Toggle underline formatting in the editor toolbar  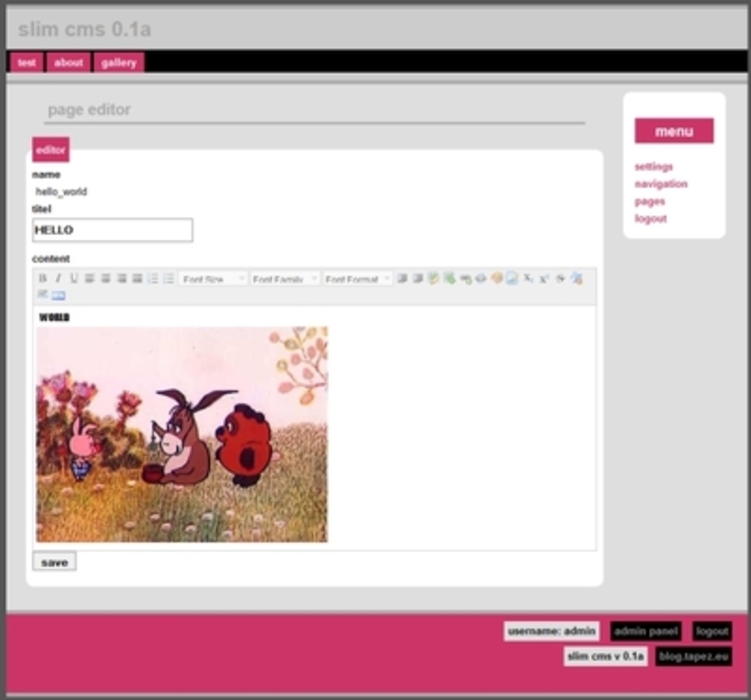(x=74, y=278)
